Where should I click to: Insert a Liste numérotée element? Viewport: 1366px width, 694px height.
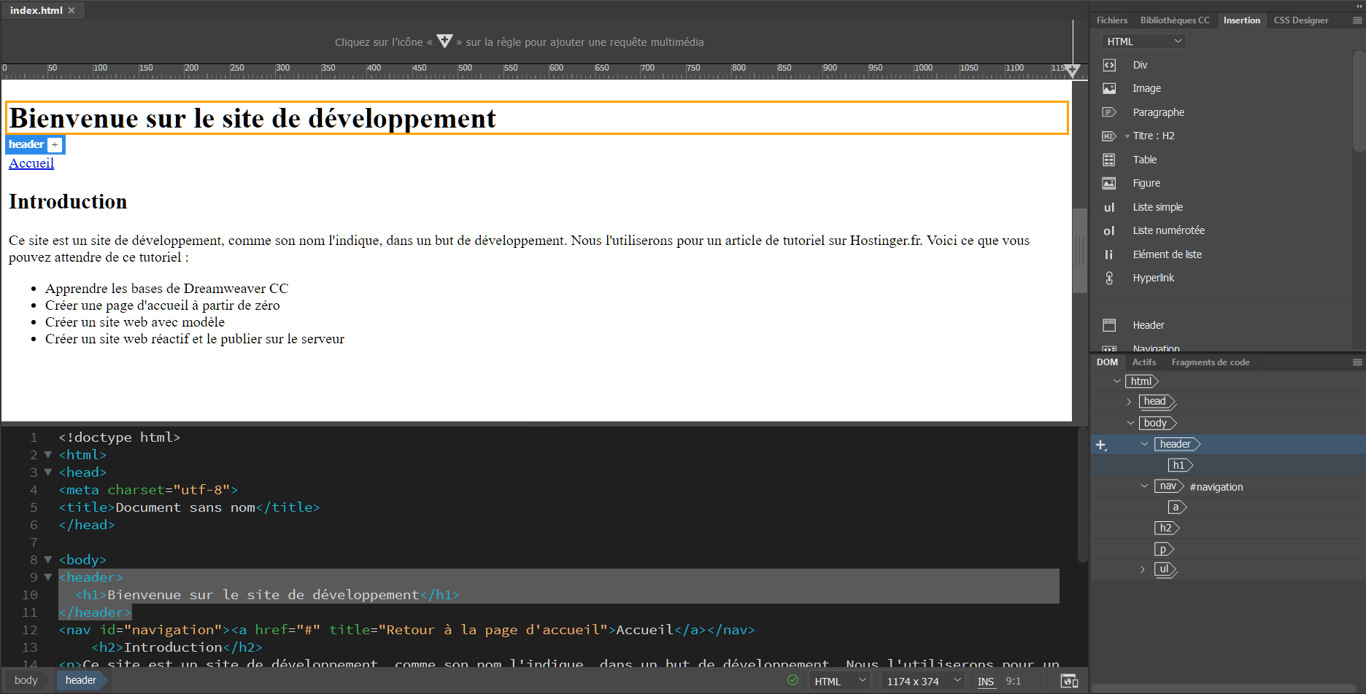[x=1110, y=230]
